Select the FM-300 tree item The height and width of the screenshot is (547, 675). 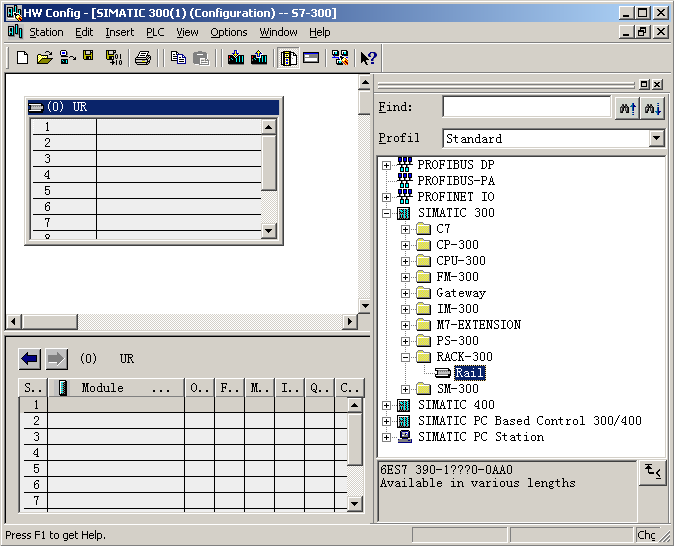click(457, 277)
